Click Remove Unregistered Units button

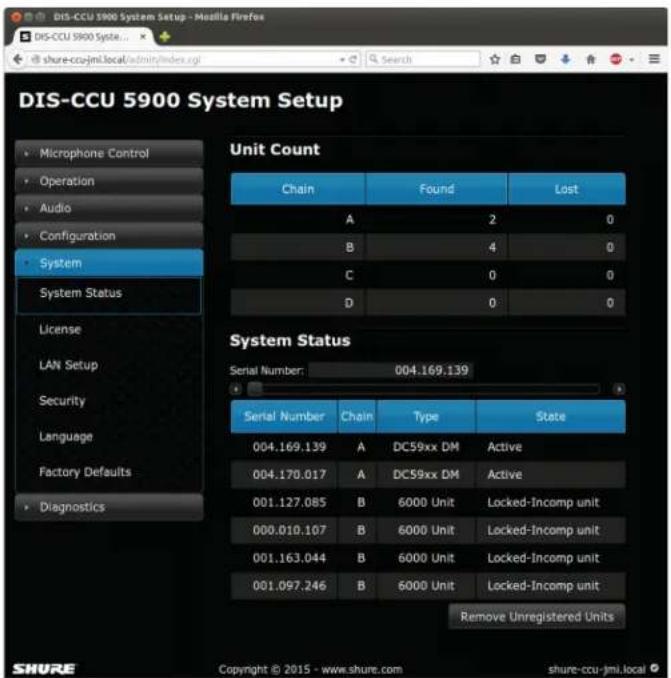pyautogui.click(x=537, y=617)
